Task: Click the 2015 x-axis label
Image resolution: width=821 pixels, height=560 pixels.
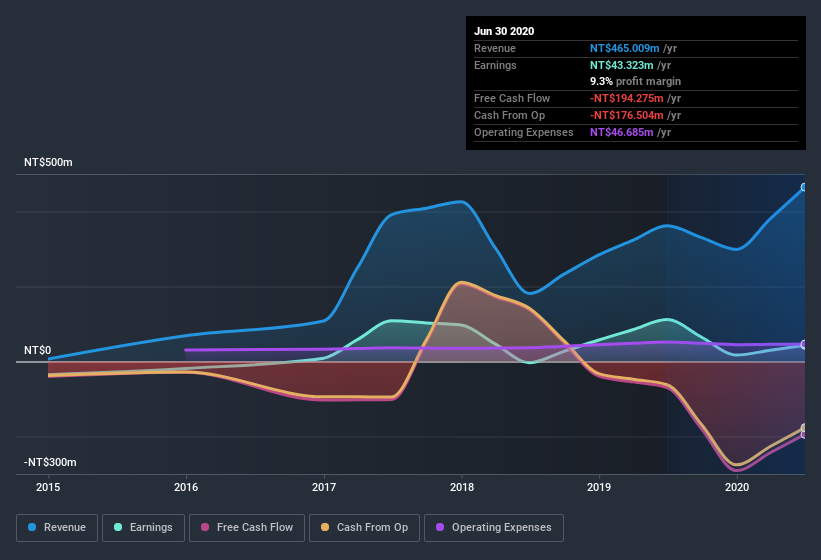Action: tap(48, 487)
